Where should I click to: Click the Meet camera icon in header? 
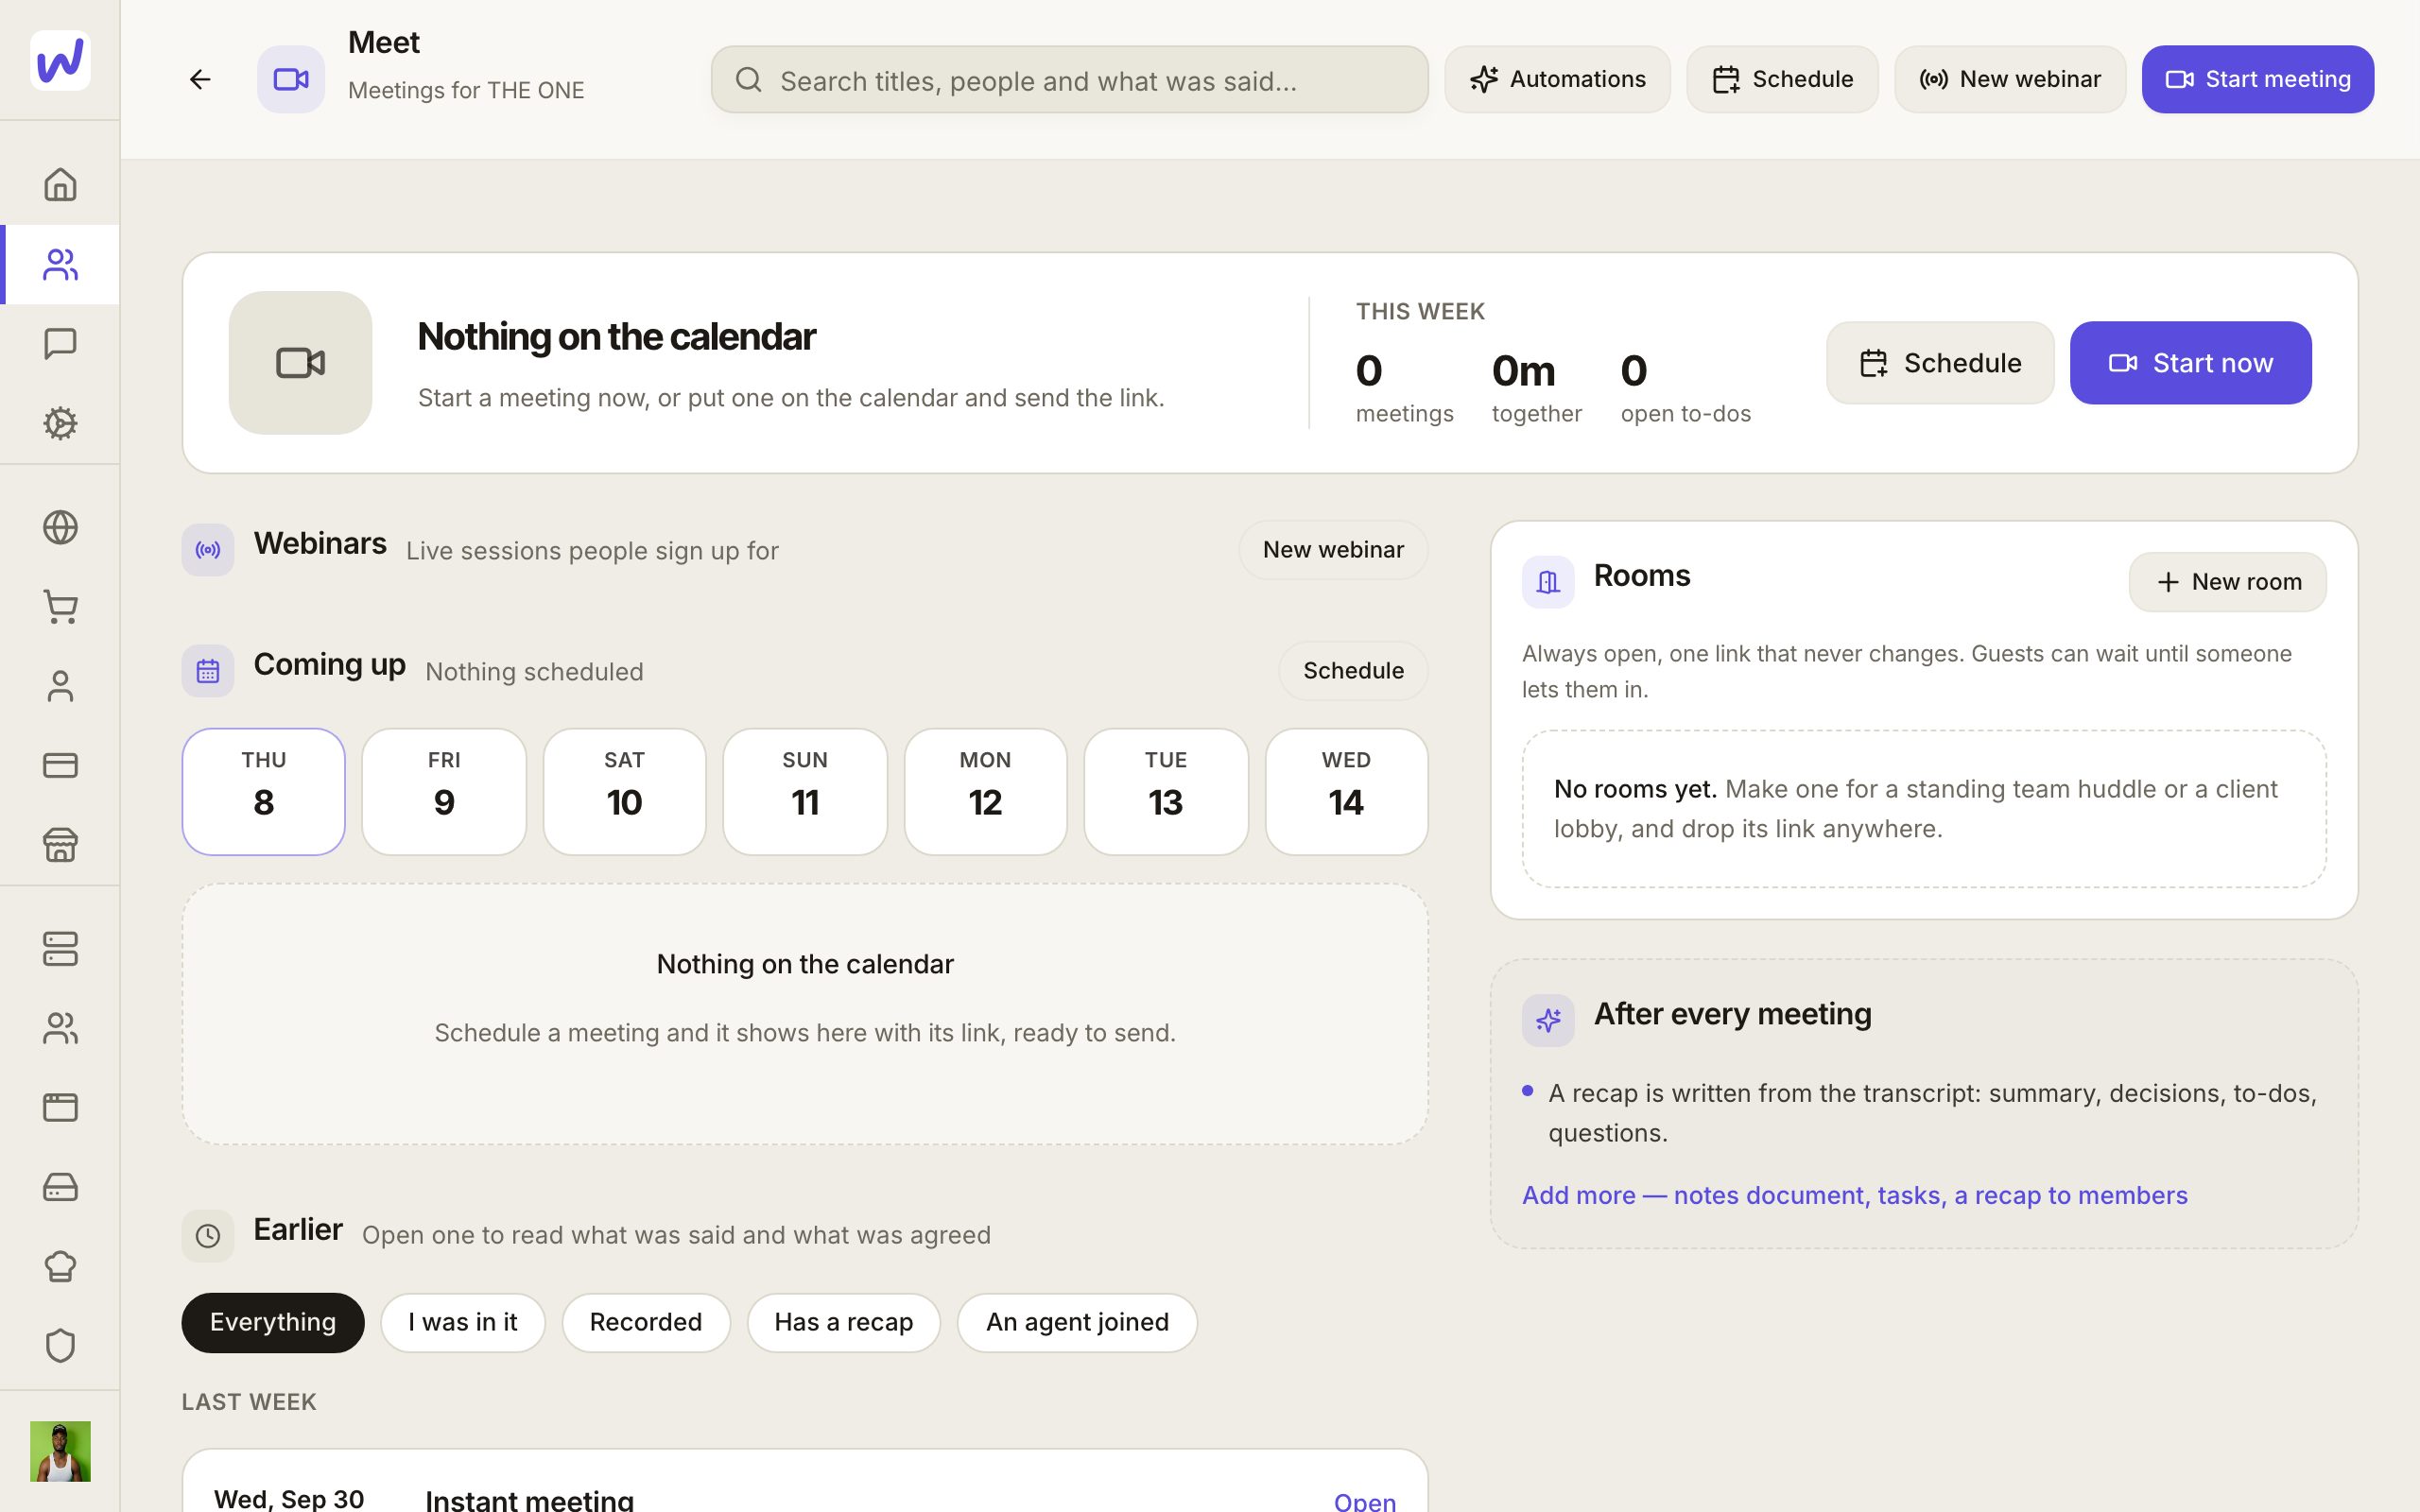pos(291,79)
